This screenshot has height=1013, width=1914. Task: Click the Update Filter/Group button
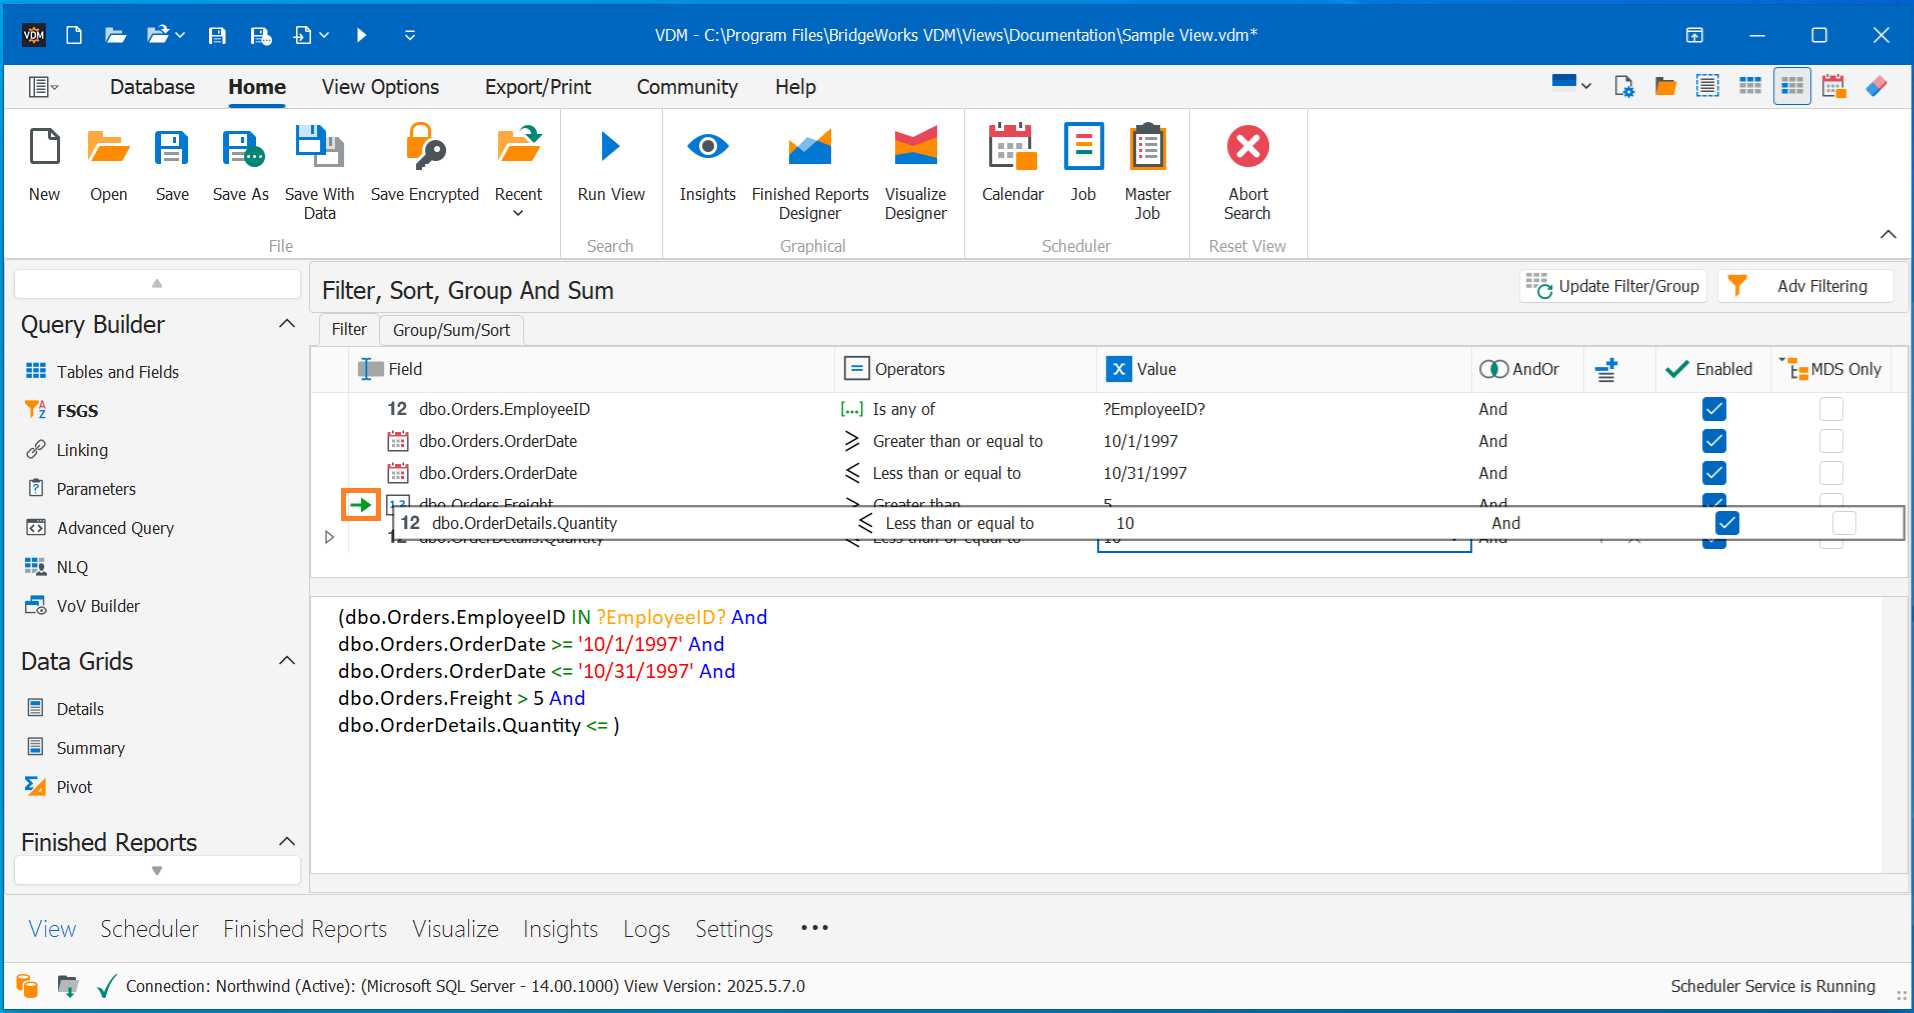[1612, 286]
